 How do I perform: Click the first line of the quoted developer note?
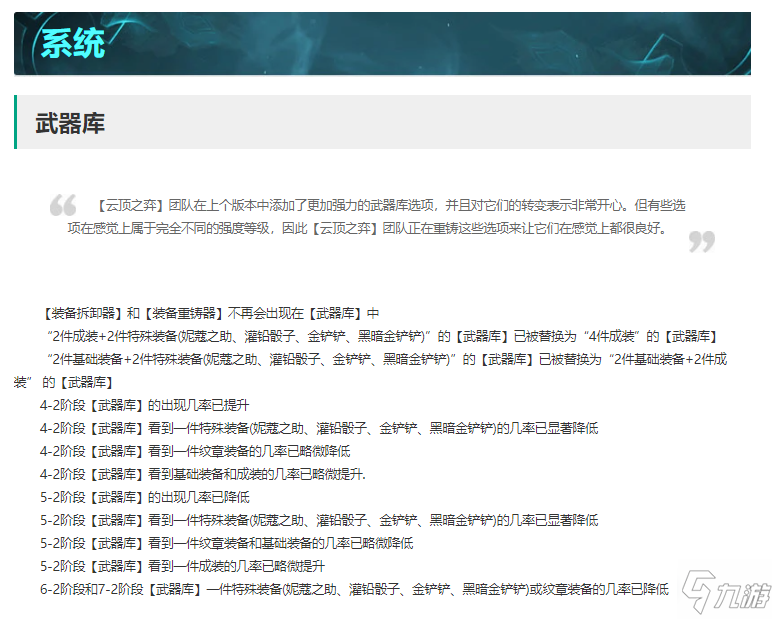tap(390, 205)
